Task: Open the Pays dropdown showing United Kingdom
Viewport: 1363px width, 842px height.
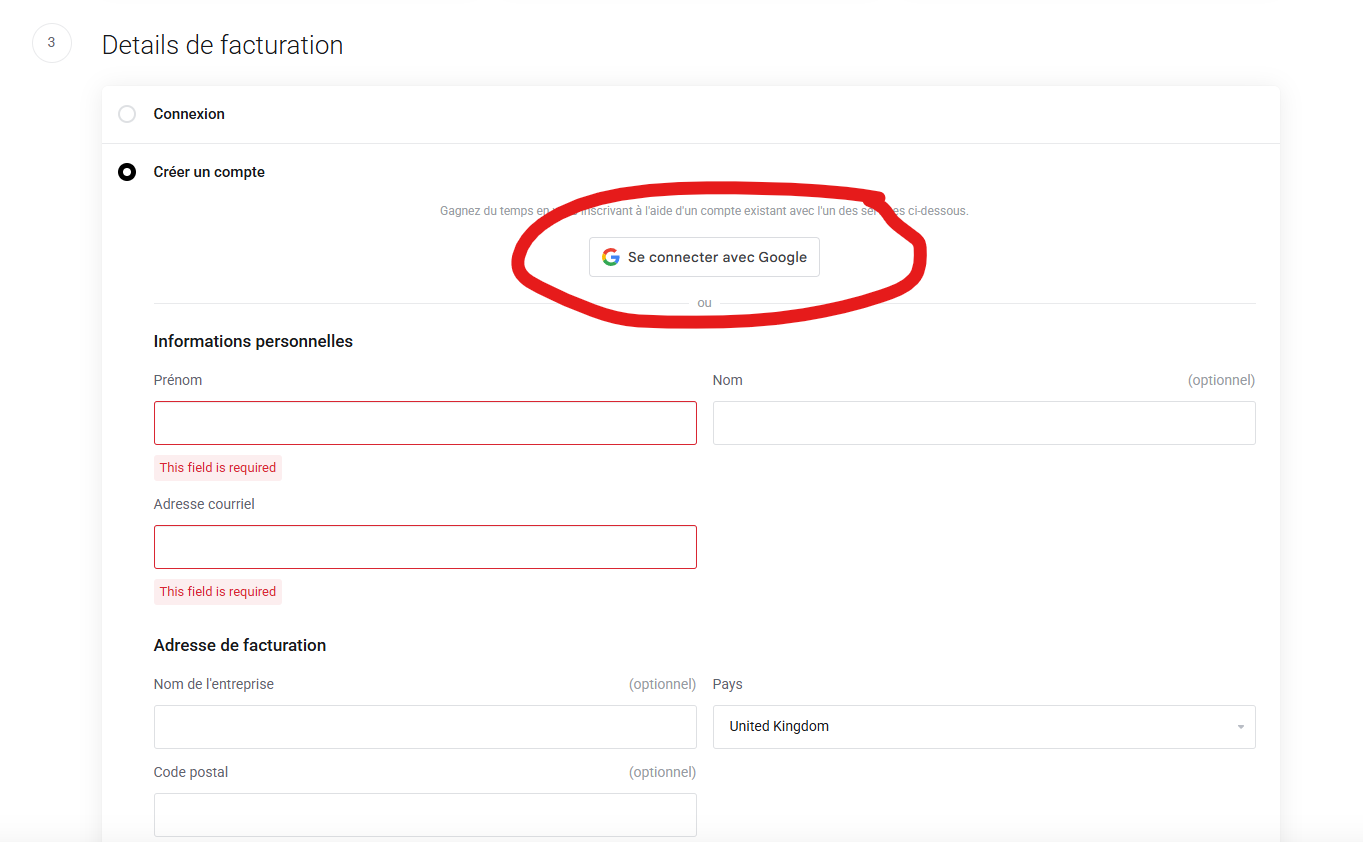Action: [x=984, y=727]
